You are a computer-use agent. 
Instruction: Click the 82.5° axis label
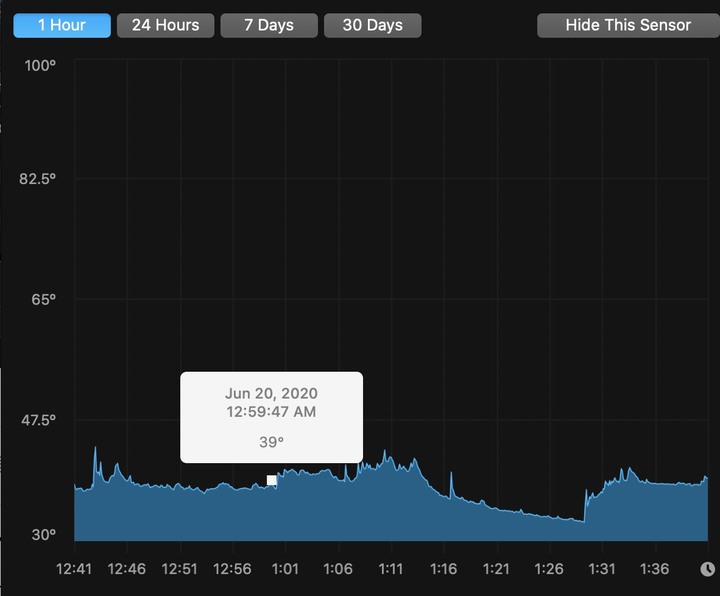37,179
